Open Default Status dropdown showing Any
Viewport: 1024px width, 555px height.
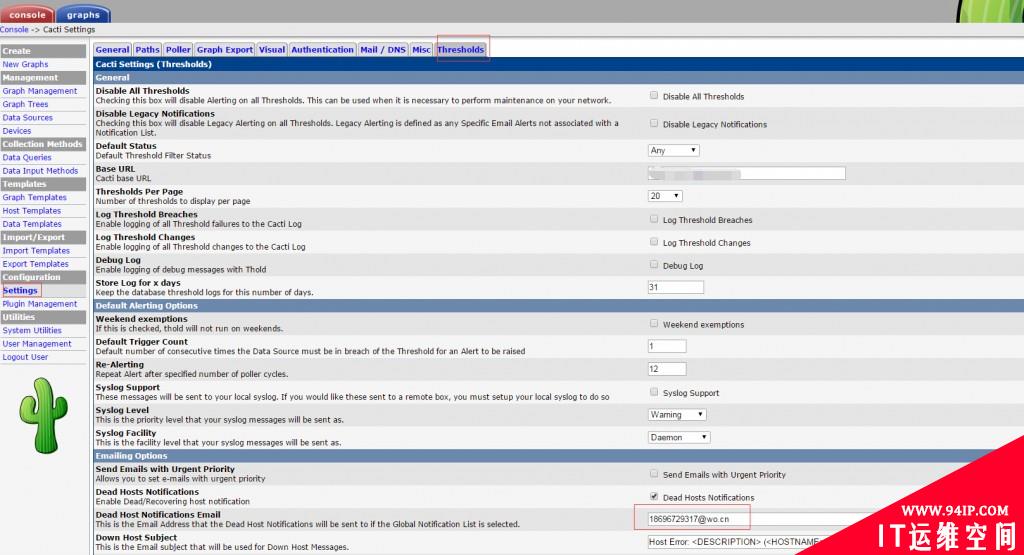[x=673, y=150]
